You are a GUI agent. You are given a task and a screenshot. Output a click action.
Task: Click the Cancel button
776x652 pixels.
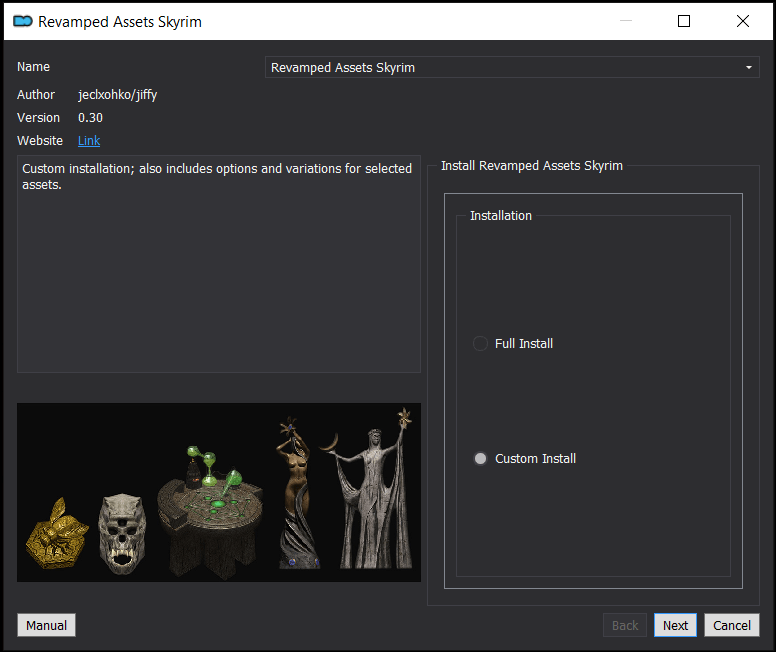731,625
